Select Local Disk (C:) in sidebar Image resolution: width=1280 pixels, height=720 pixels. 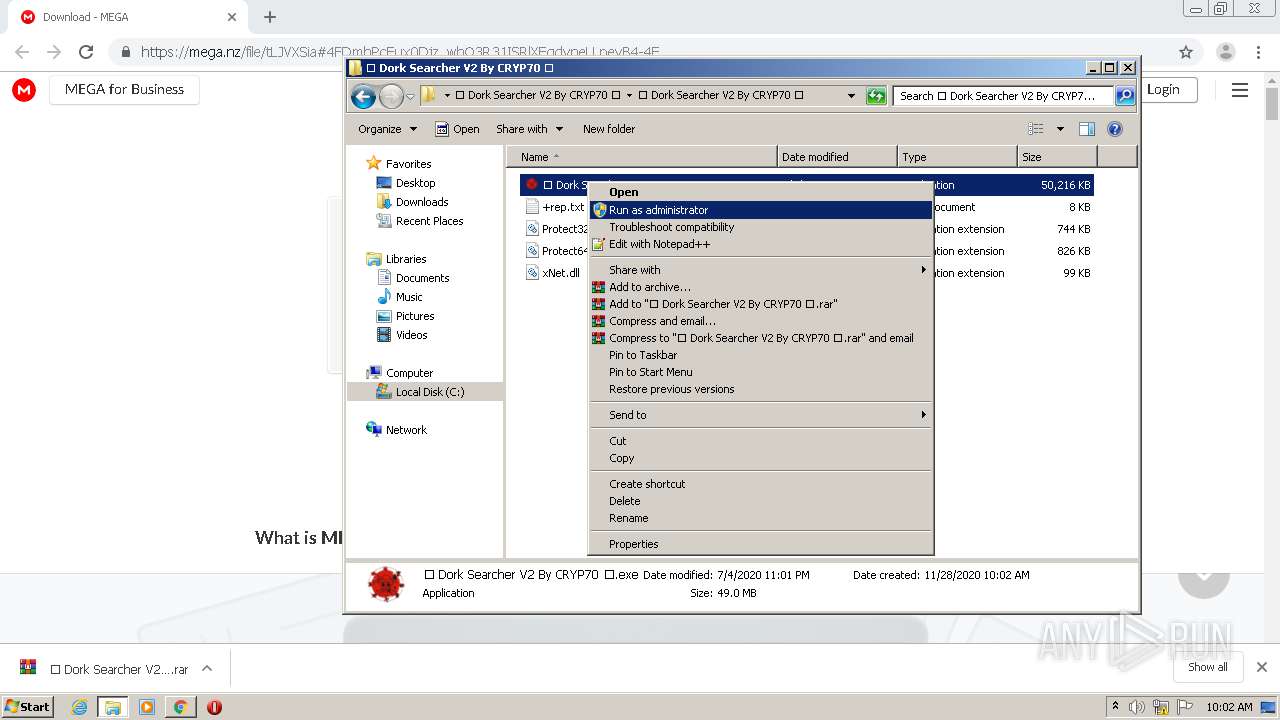[425, 392]
